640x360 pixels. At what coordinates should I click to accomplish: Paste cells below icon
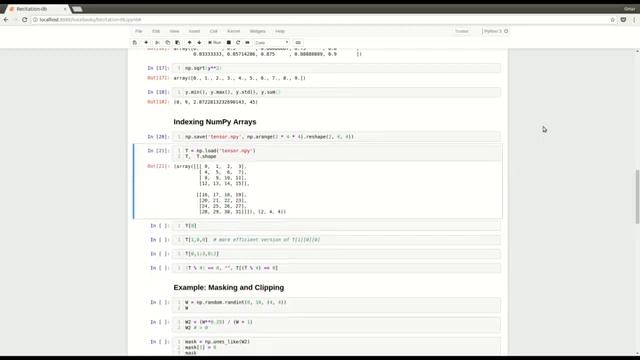click(178, 42)
